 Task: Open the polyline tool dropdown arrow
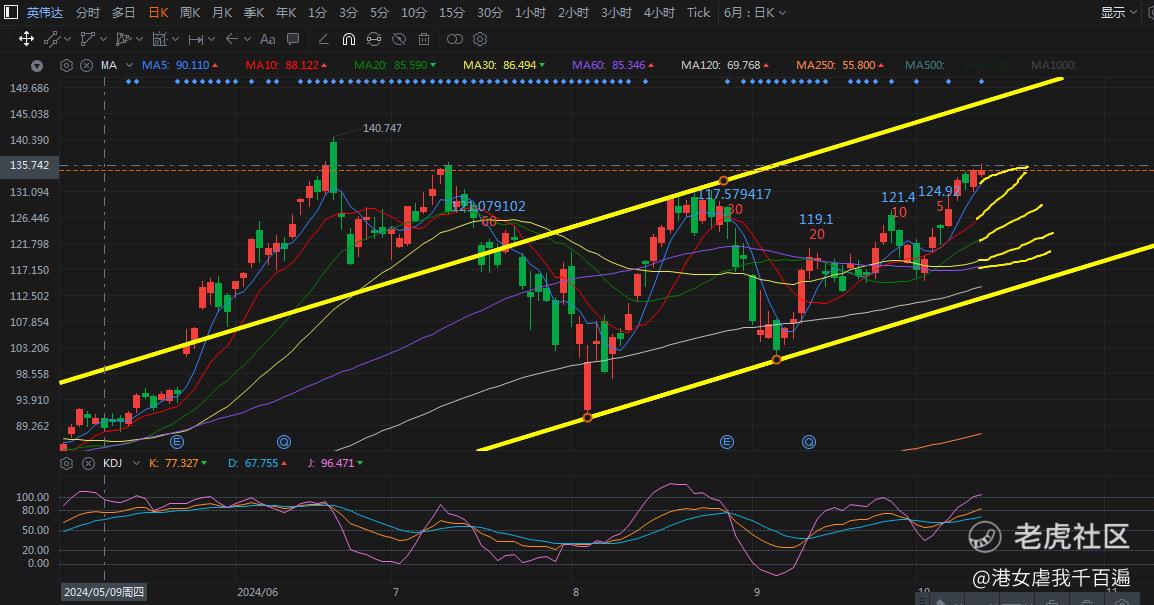tap(103, 39)
